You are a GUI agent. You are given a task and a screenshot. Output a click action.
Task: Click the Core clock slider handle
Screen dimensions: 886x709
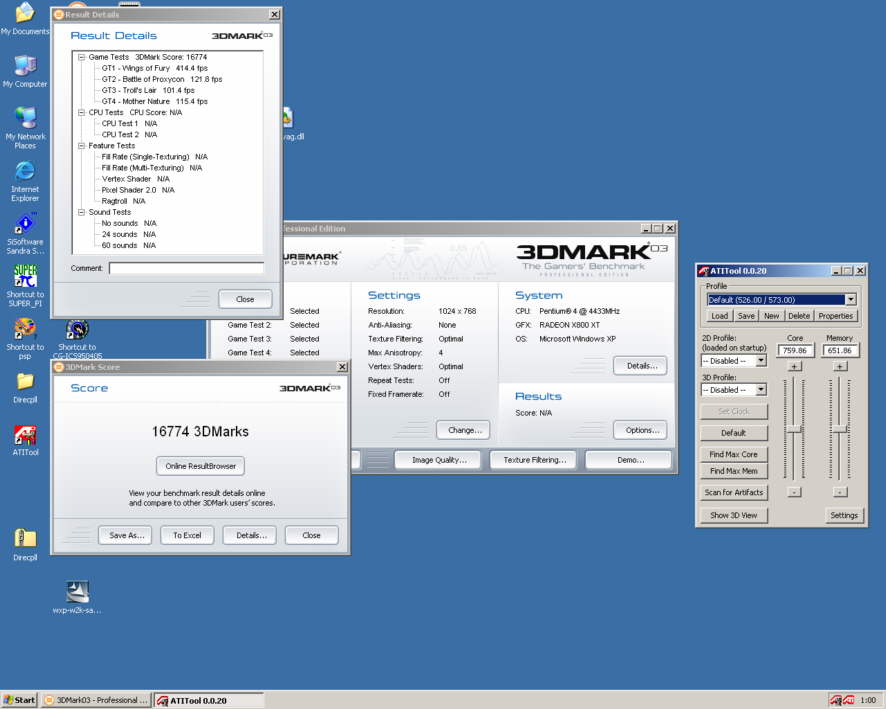[x=795, y=428]
